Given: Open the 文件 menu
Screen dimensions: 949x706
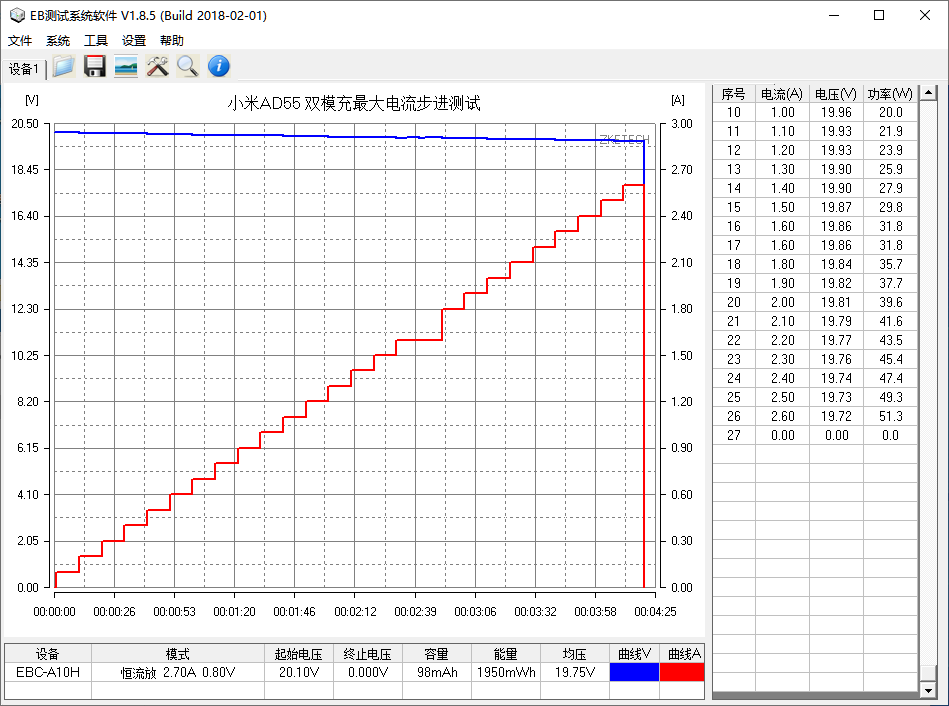Looking at the screenshot, I should click(x=19, y=41).
